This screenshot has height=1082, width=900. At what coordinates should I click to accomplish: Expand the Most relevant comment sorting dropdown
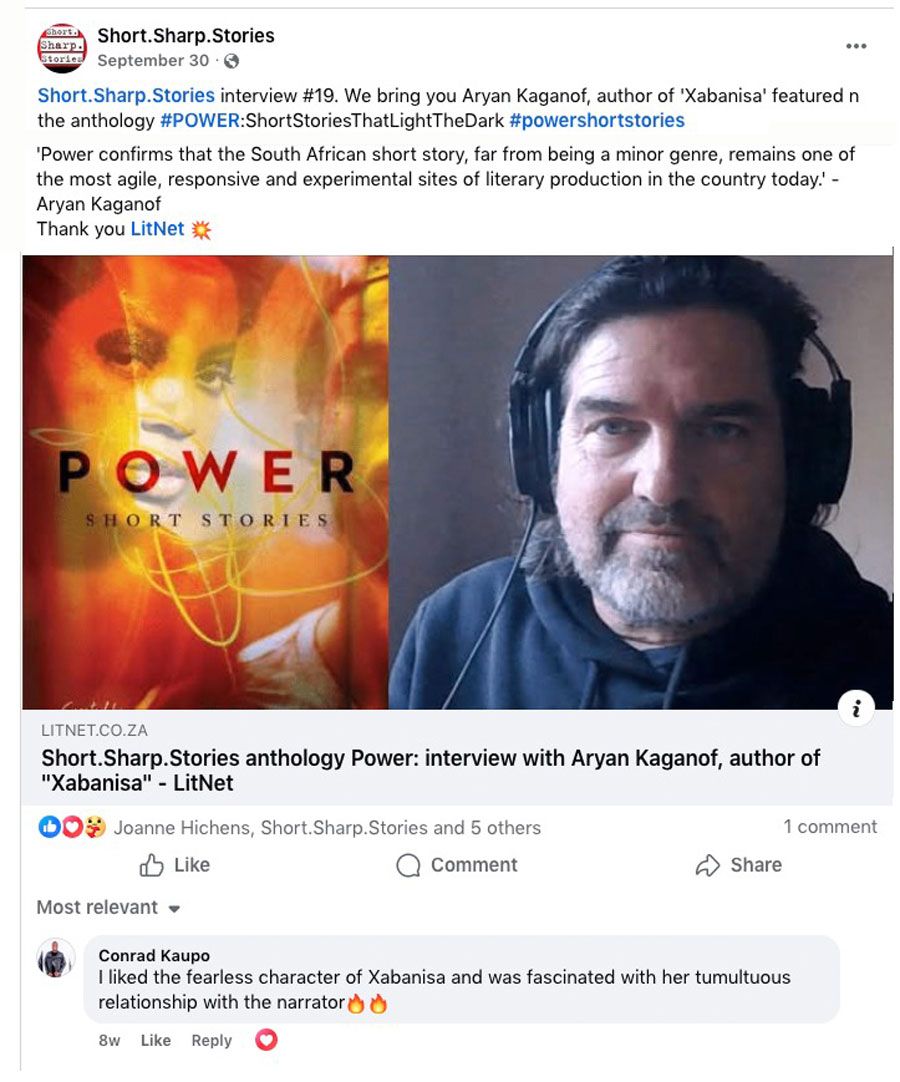(108, 907)
